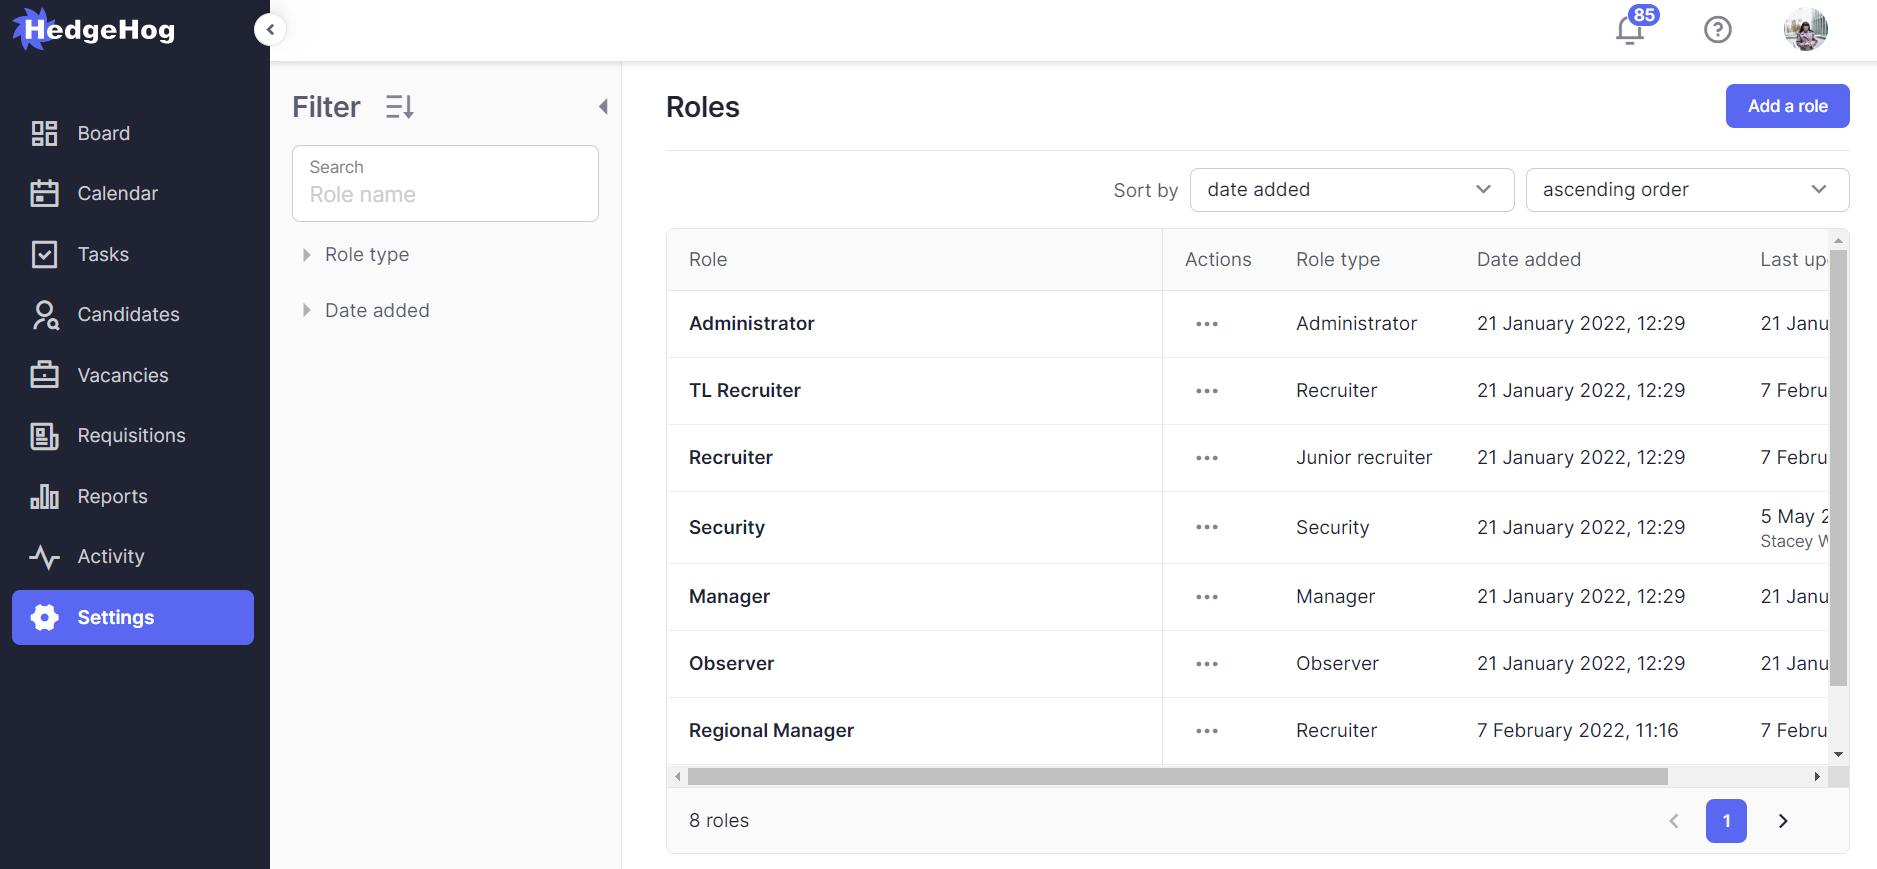1877x869 pixels.
Task: Click the Add a role button
Action: tap(1787, 106)
